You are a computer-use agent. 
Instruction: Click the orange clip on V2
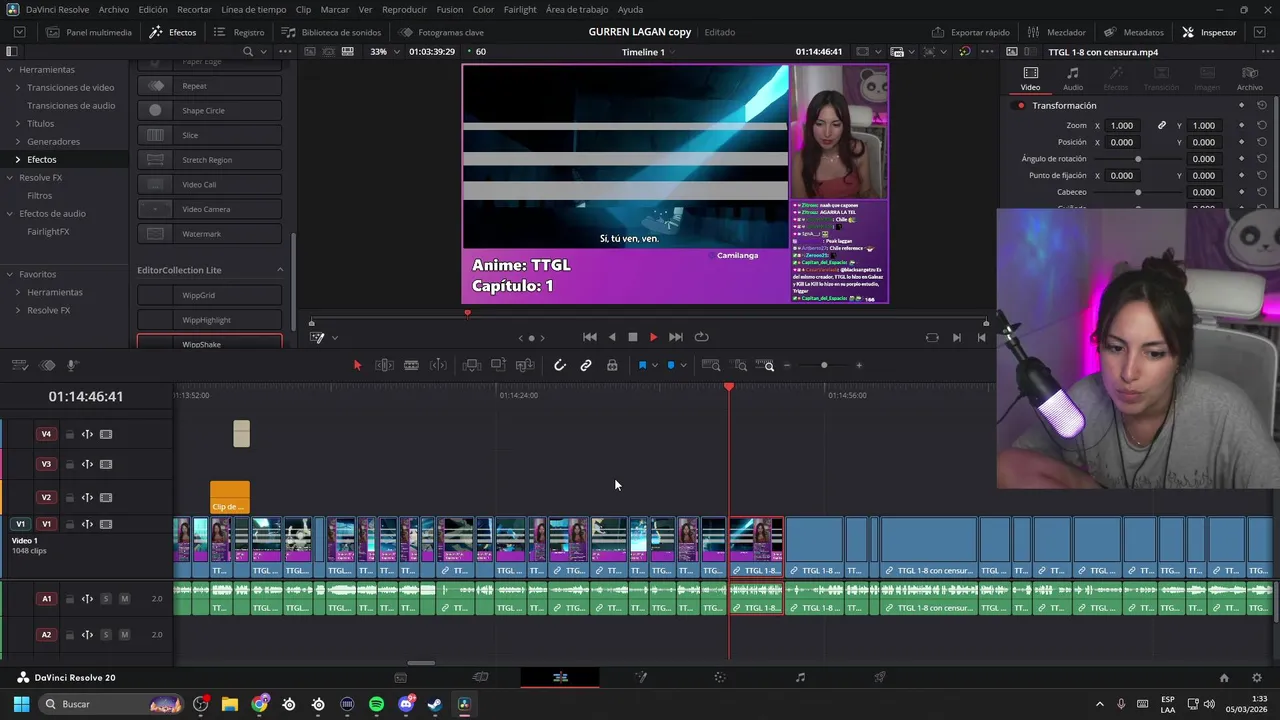(229, 498)
